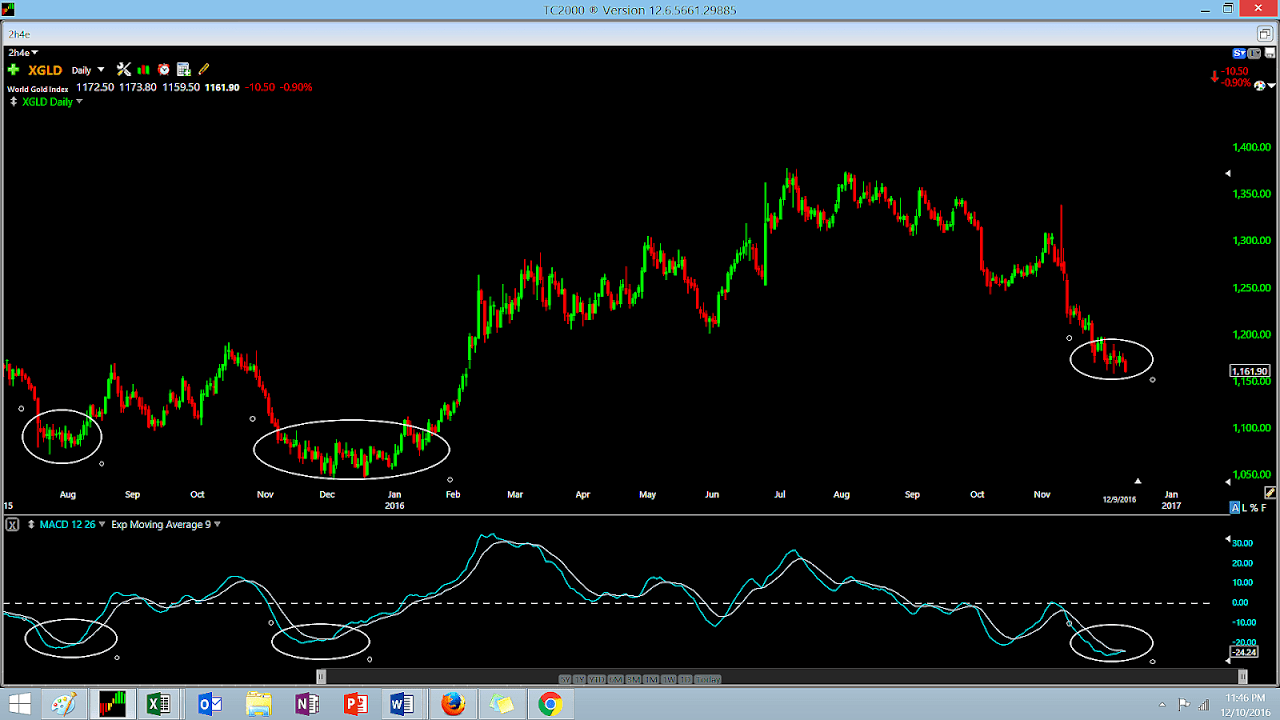Open the color palette icon near the percentage
The width and height of the screenshot is (1280, 720).
click(1260, 85)
